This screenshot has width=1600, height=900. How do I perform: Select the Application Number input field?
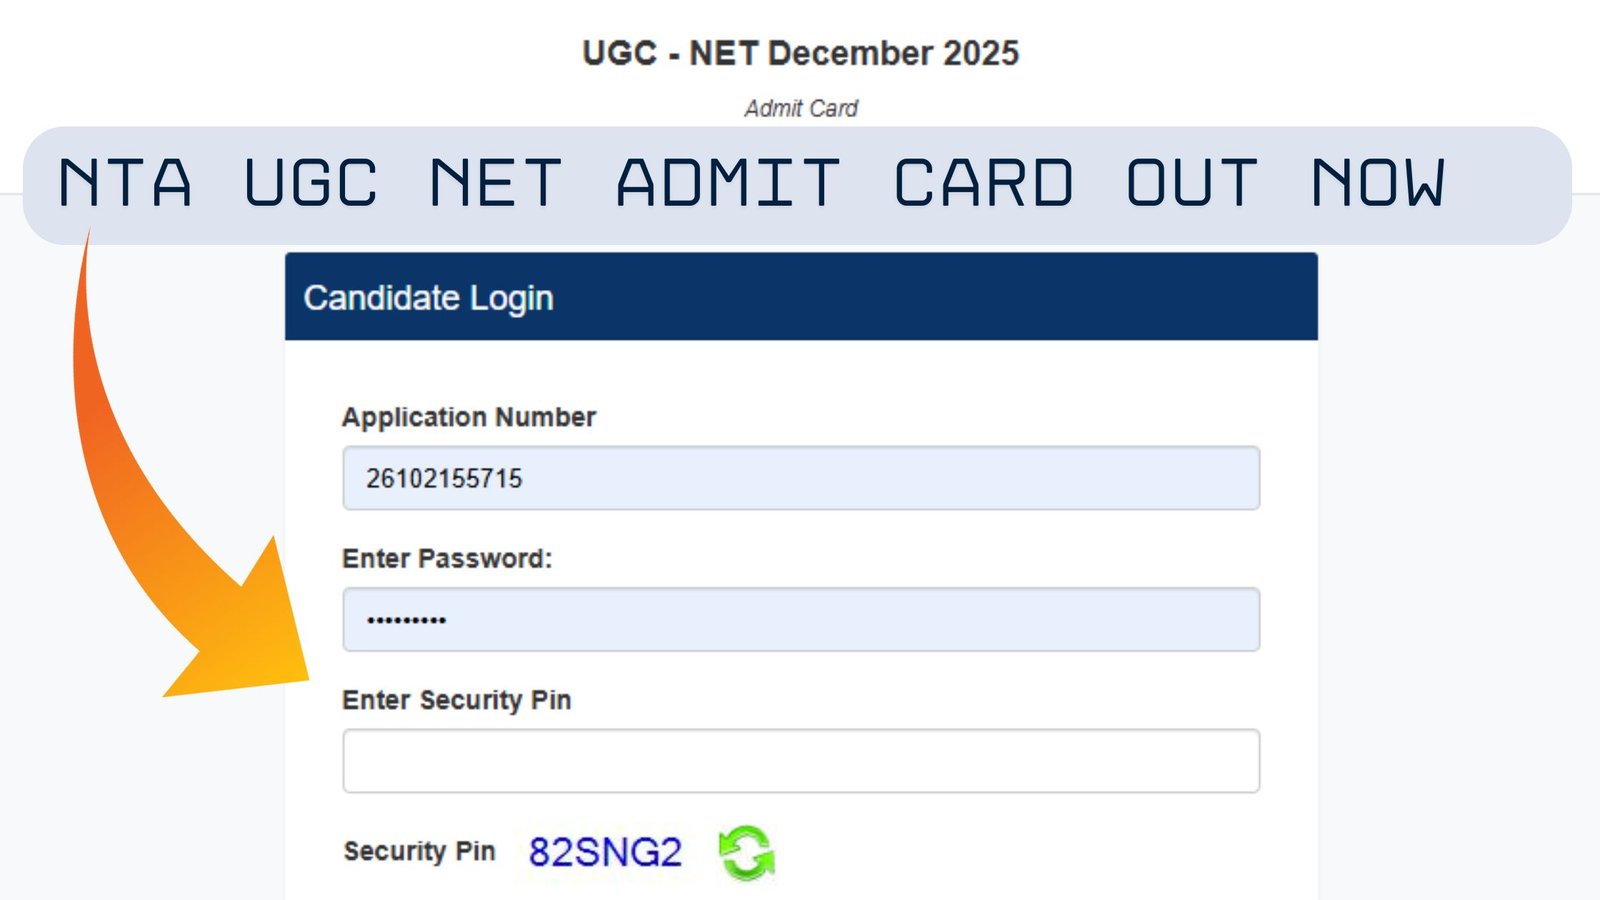point(800,478)
